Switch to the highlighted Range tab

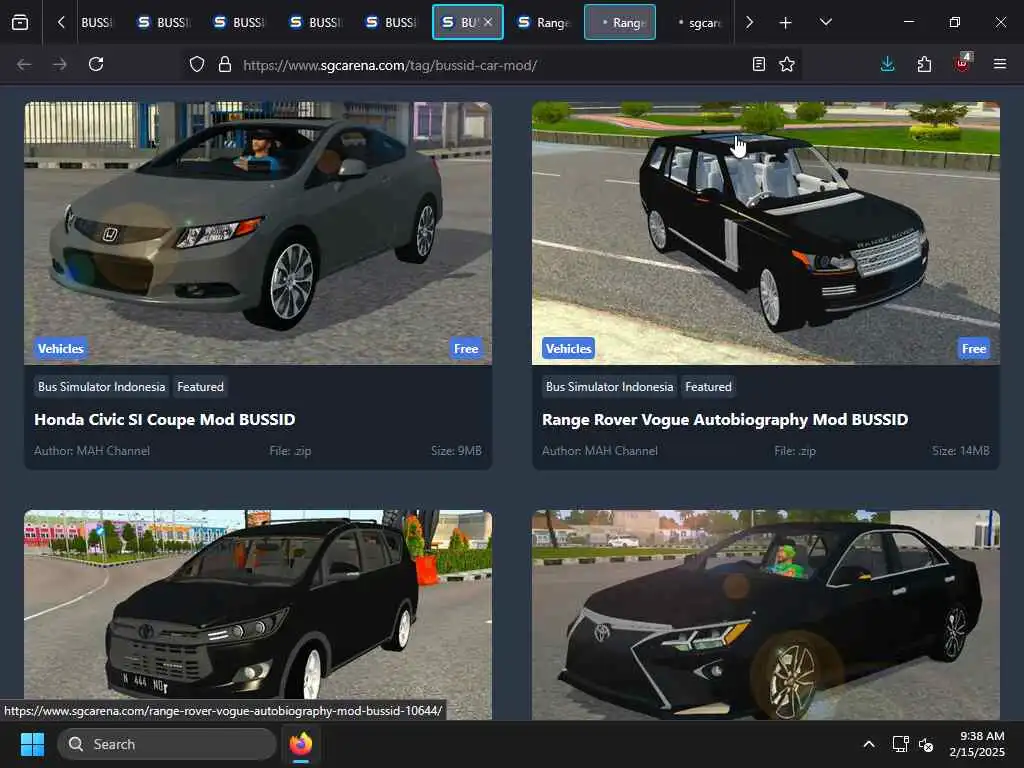(x=620, y=22)
